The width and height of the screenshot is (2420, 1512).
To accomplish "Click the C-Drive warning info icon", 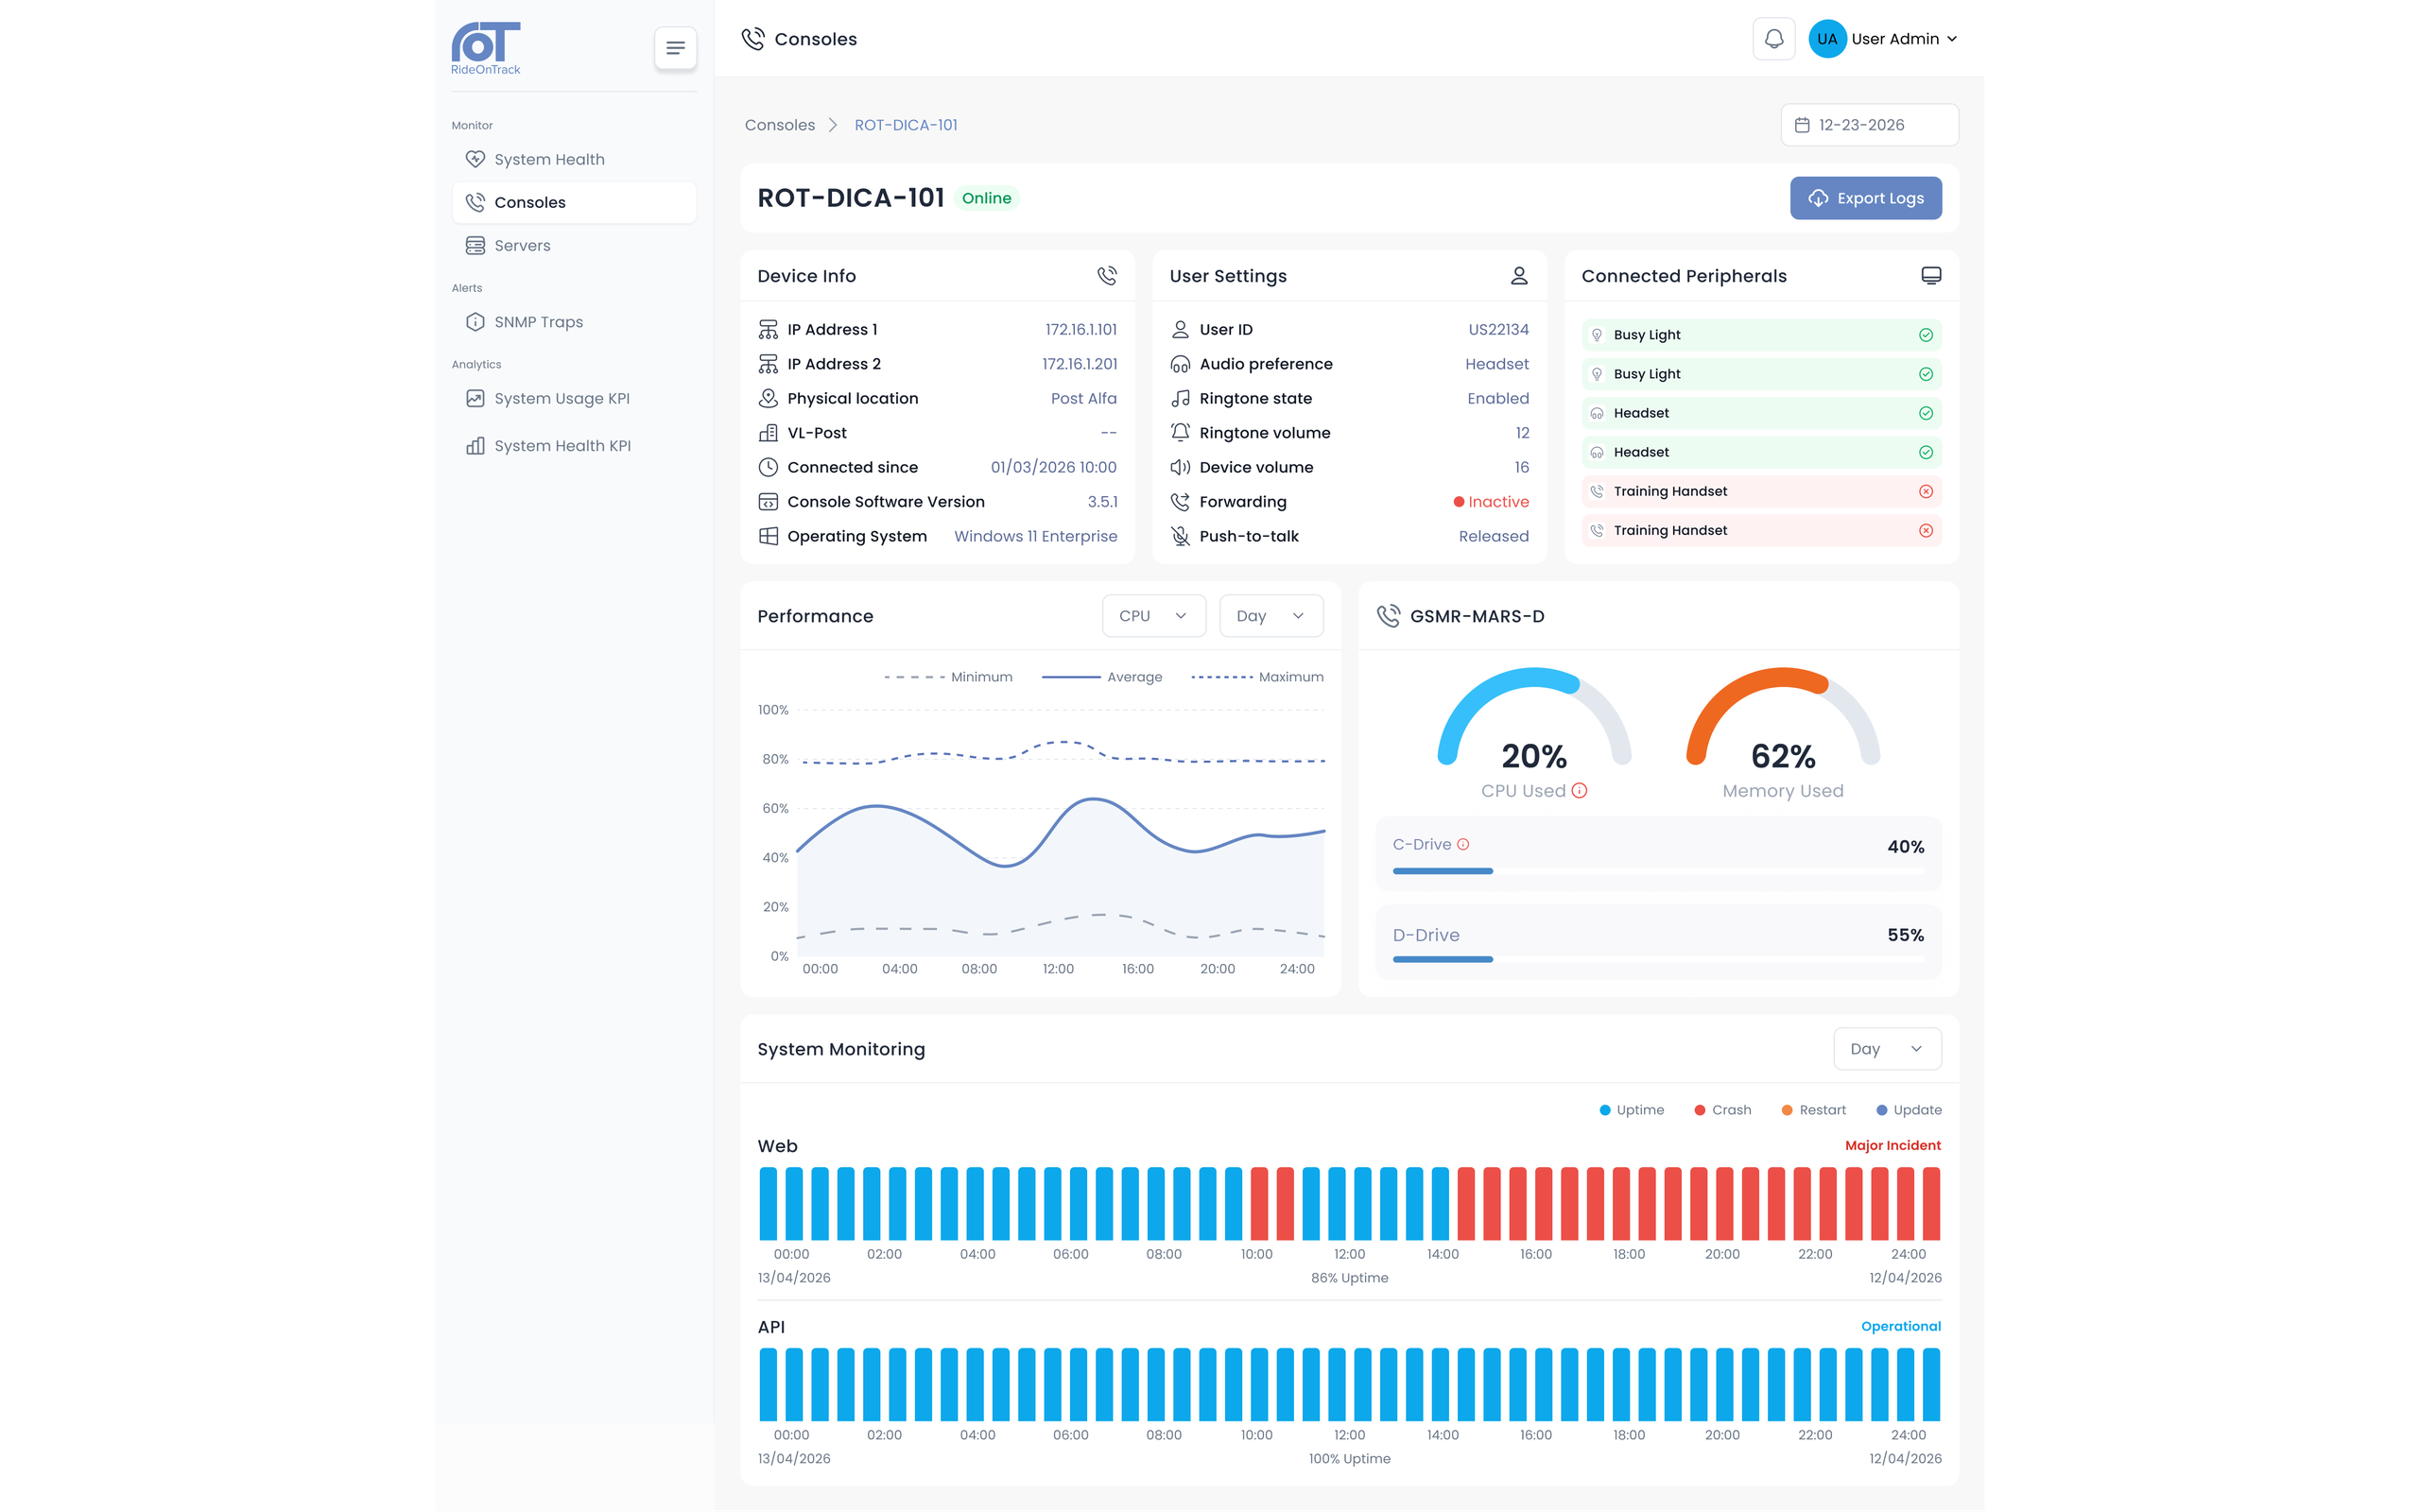I will (x=1463, y=845).
